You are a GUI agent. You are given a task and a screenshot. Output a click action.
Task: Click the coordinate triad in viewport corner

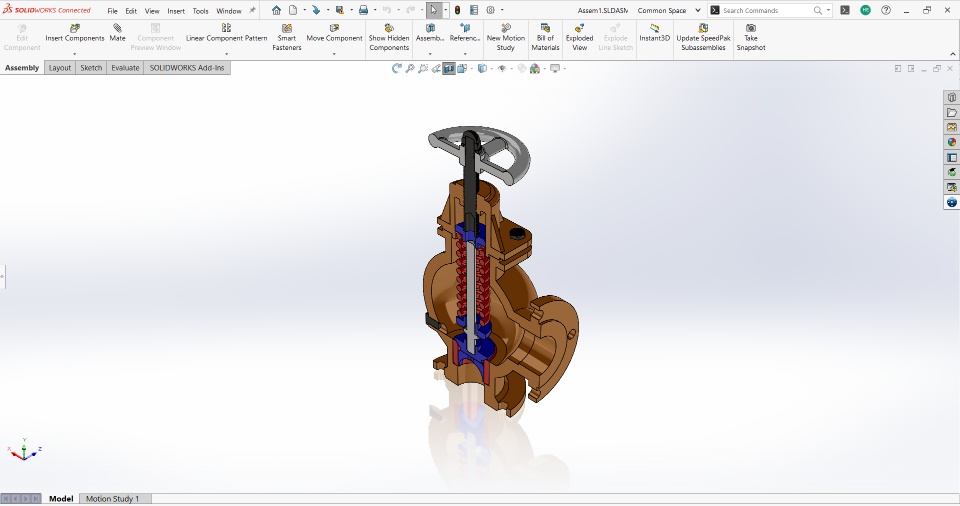coord(24,450)
